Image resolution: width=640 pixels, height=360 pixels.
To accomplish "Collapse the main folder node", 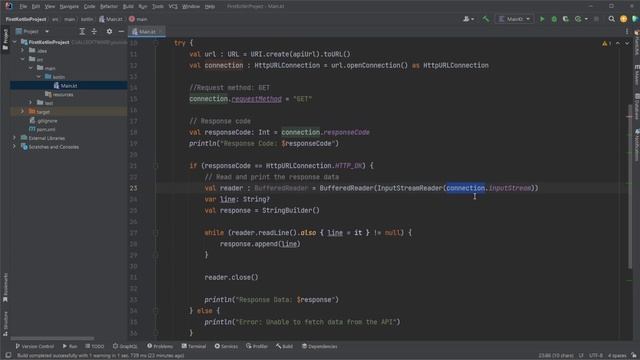I will click(x=31, y=68).
